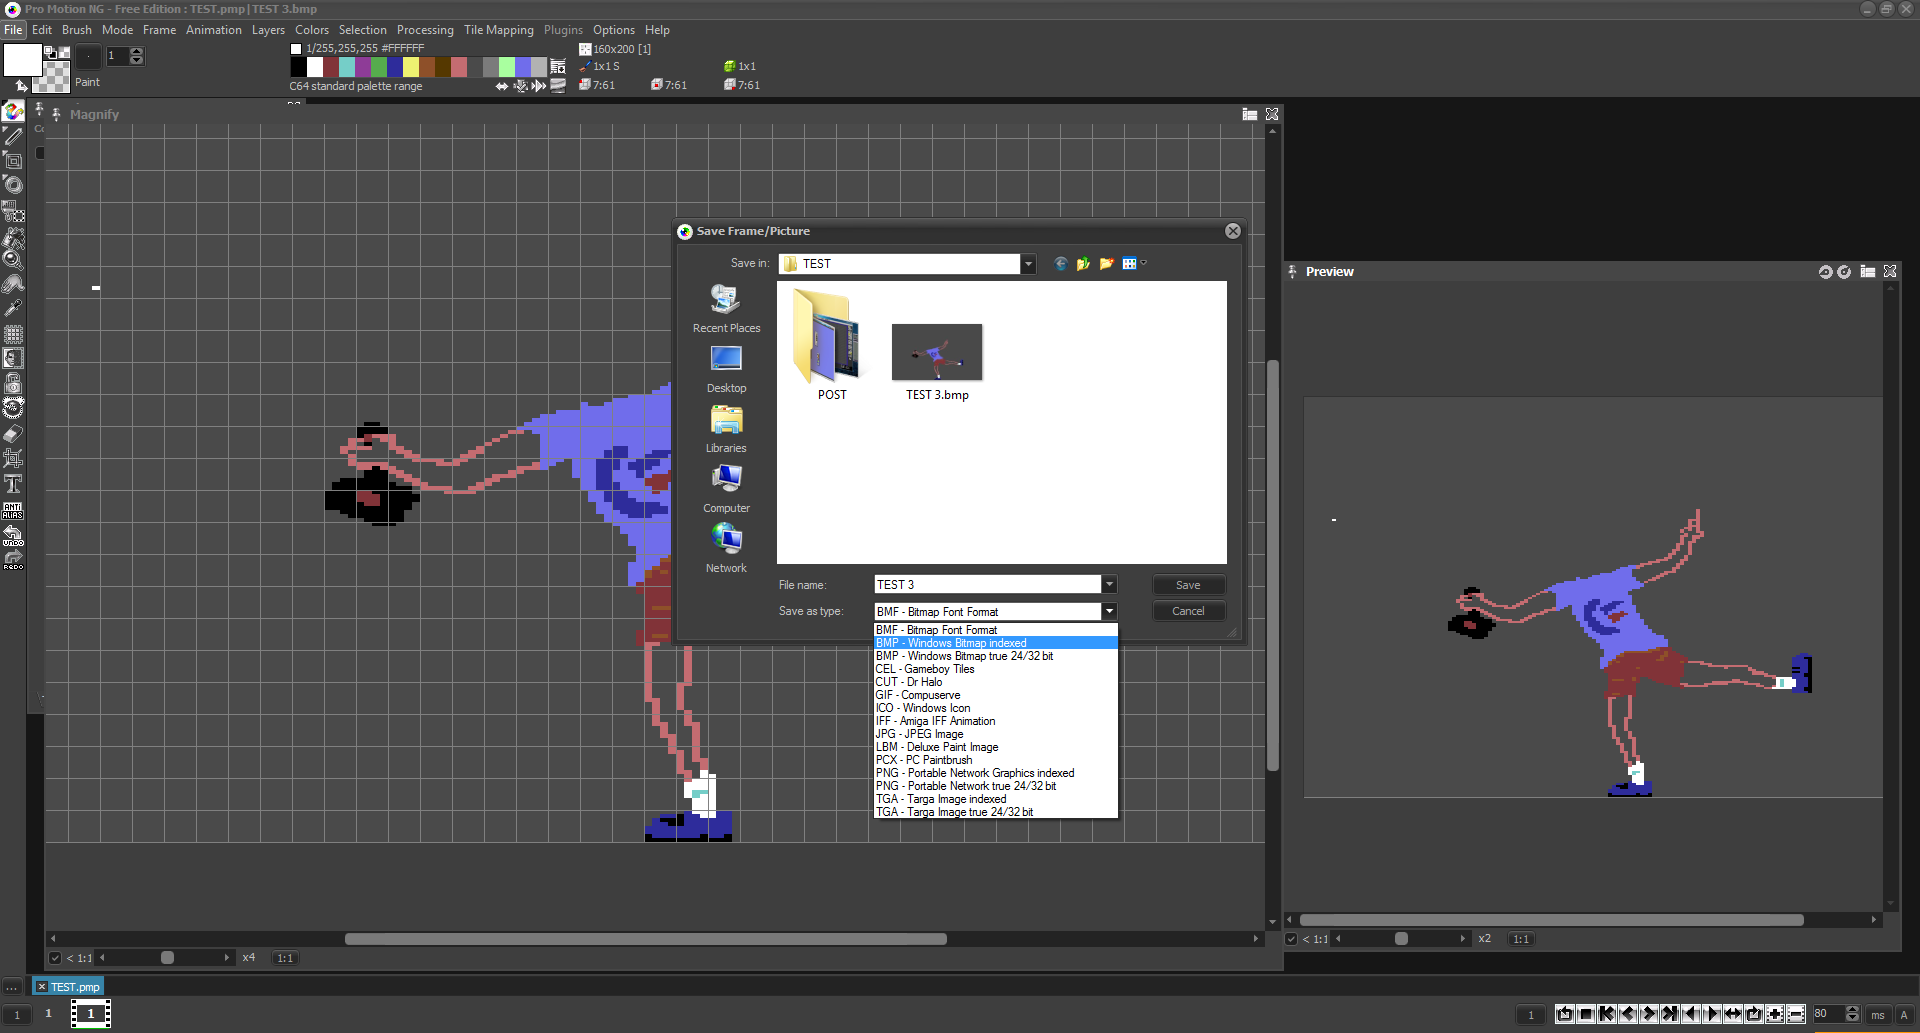This screenshot has width=1920, height=1033.
Task: Open Desktop location in save dialog
Action: pyautogui.click(x=726, y=369)
